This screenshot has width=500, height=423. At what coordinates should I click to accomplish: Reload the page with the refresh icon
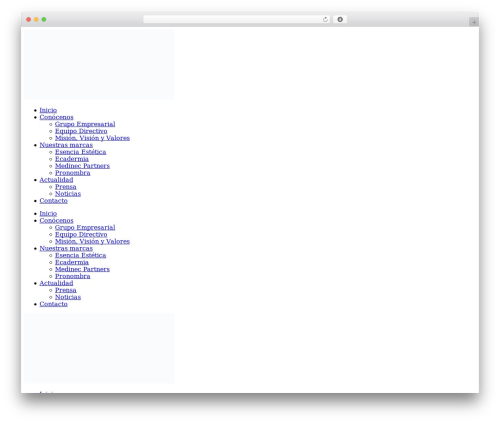tap(325, 20)
